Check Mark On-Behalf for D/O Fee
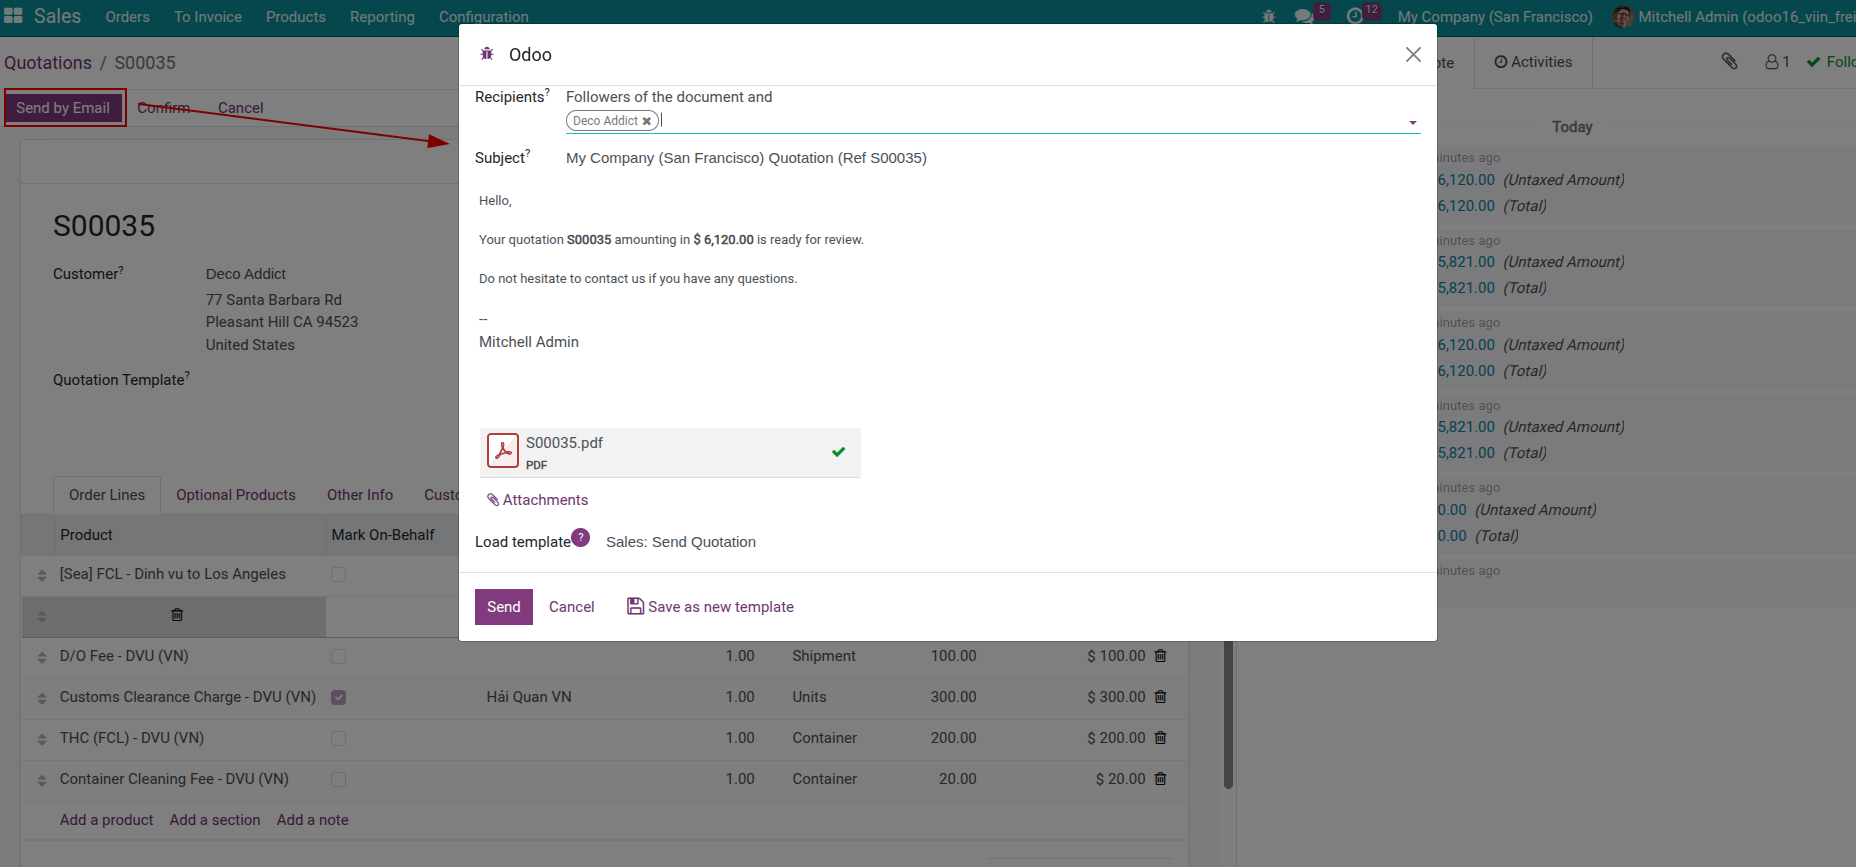This screenshot has height=867, width=1856. [339, 657]
